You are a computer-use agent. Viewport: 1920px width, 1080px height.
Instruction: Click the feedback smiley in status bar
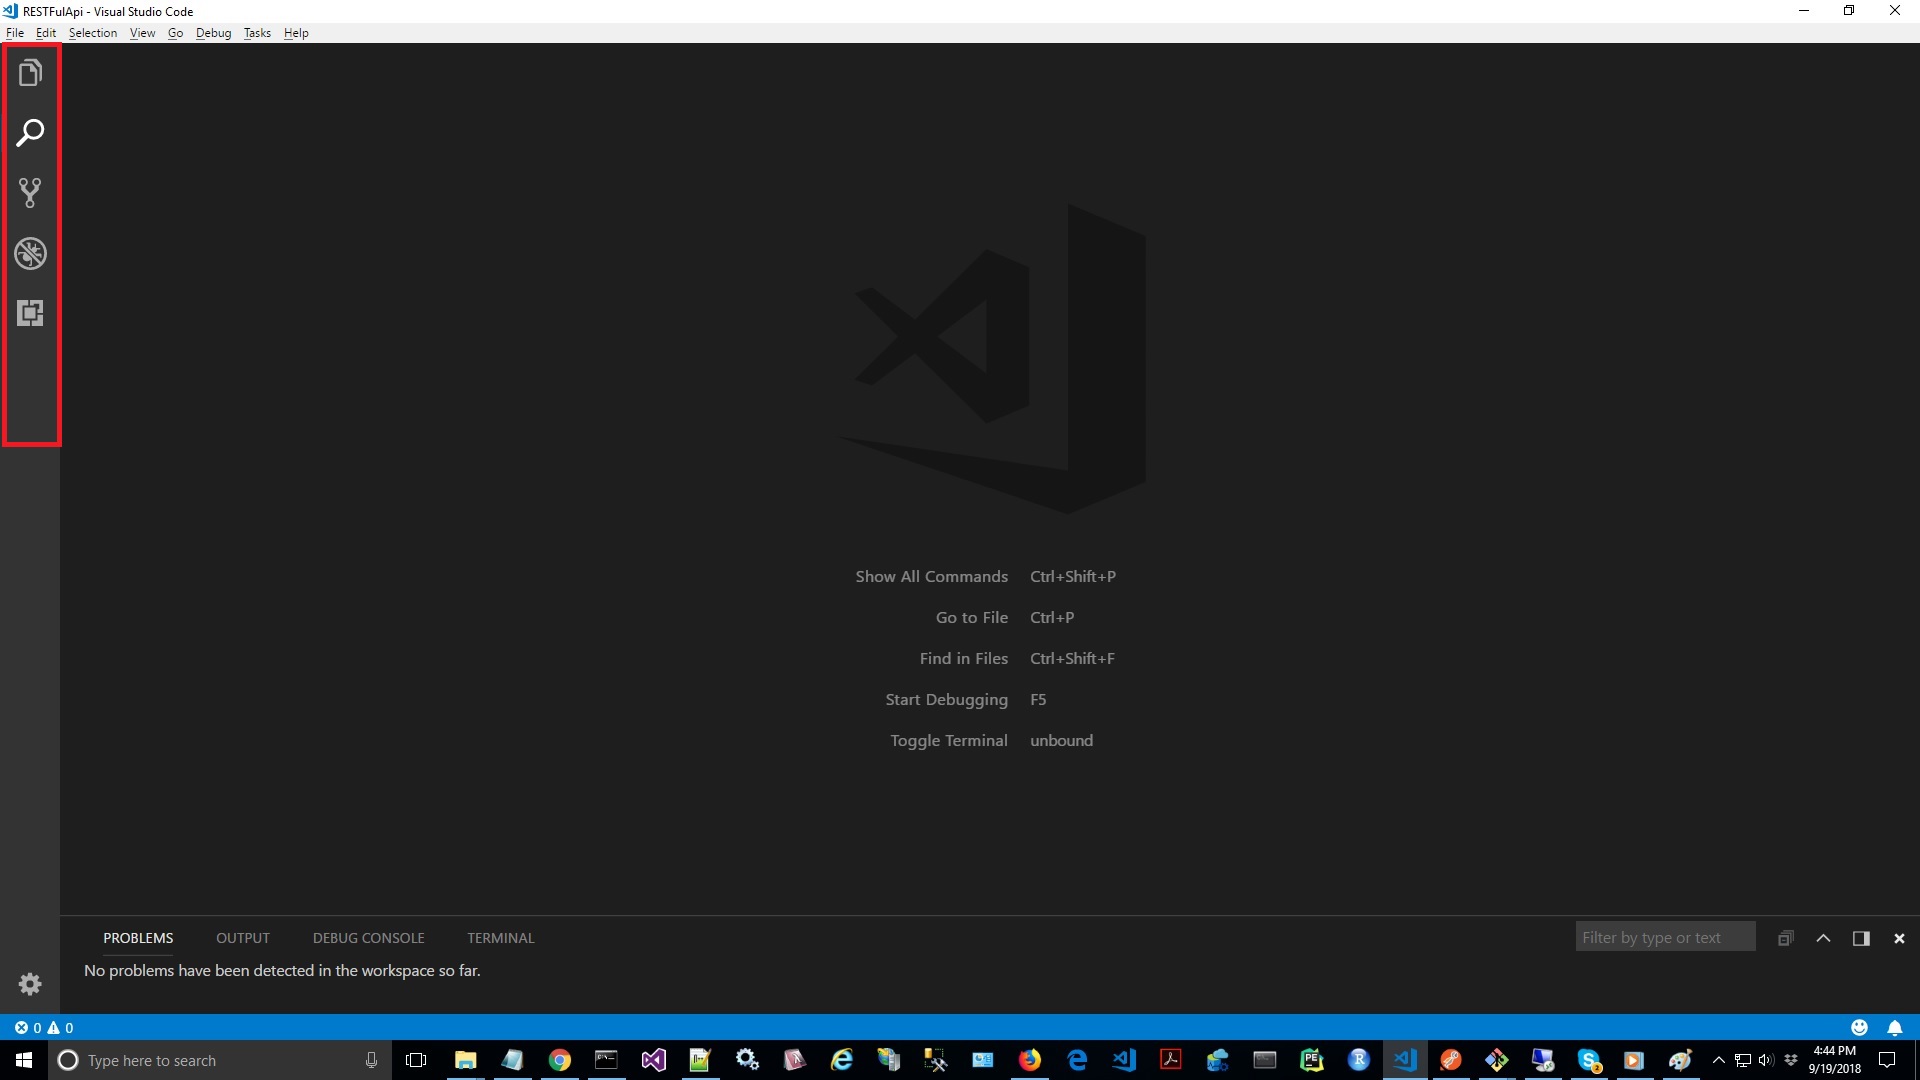(1859, 1027)
